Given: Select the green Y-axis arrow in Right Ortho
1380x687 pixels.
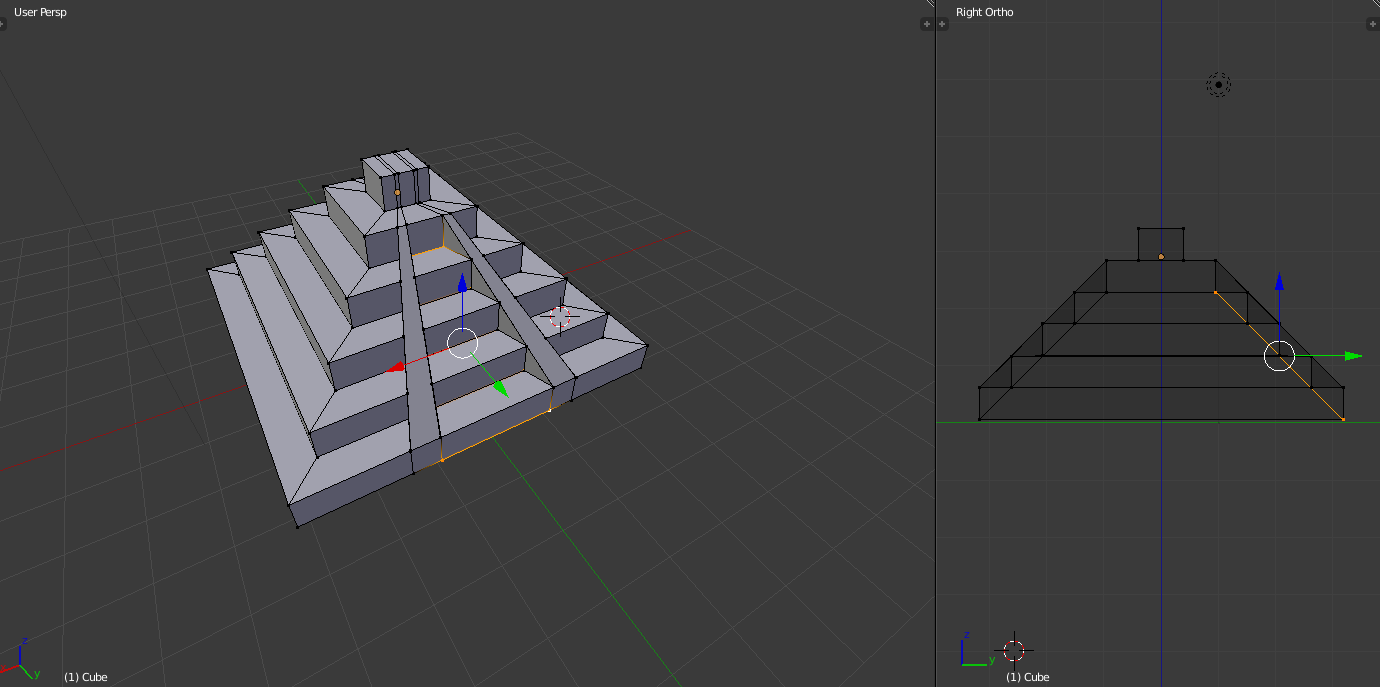Looking at the screenshot, I should [x=1354, y=355].
